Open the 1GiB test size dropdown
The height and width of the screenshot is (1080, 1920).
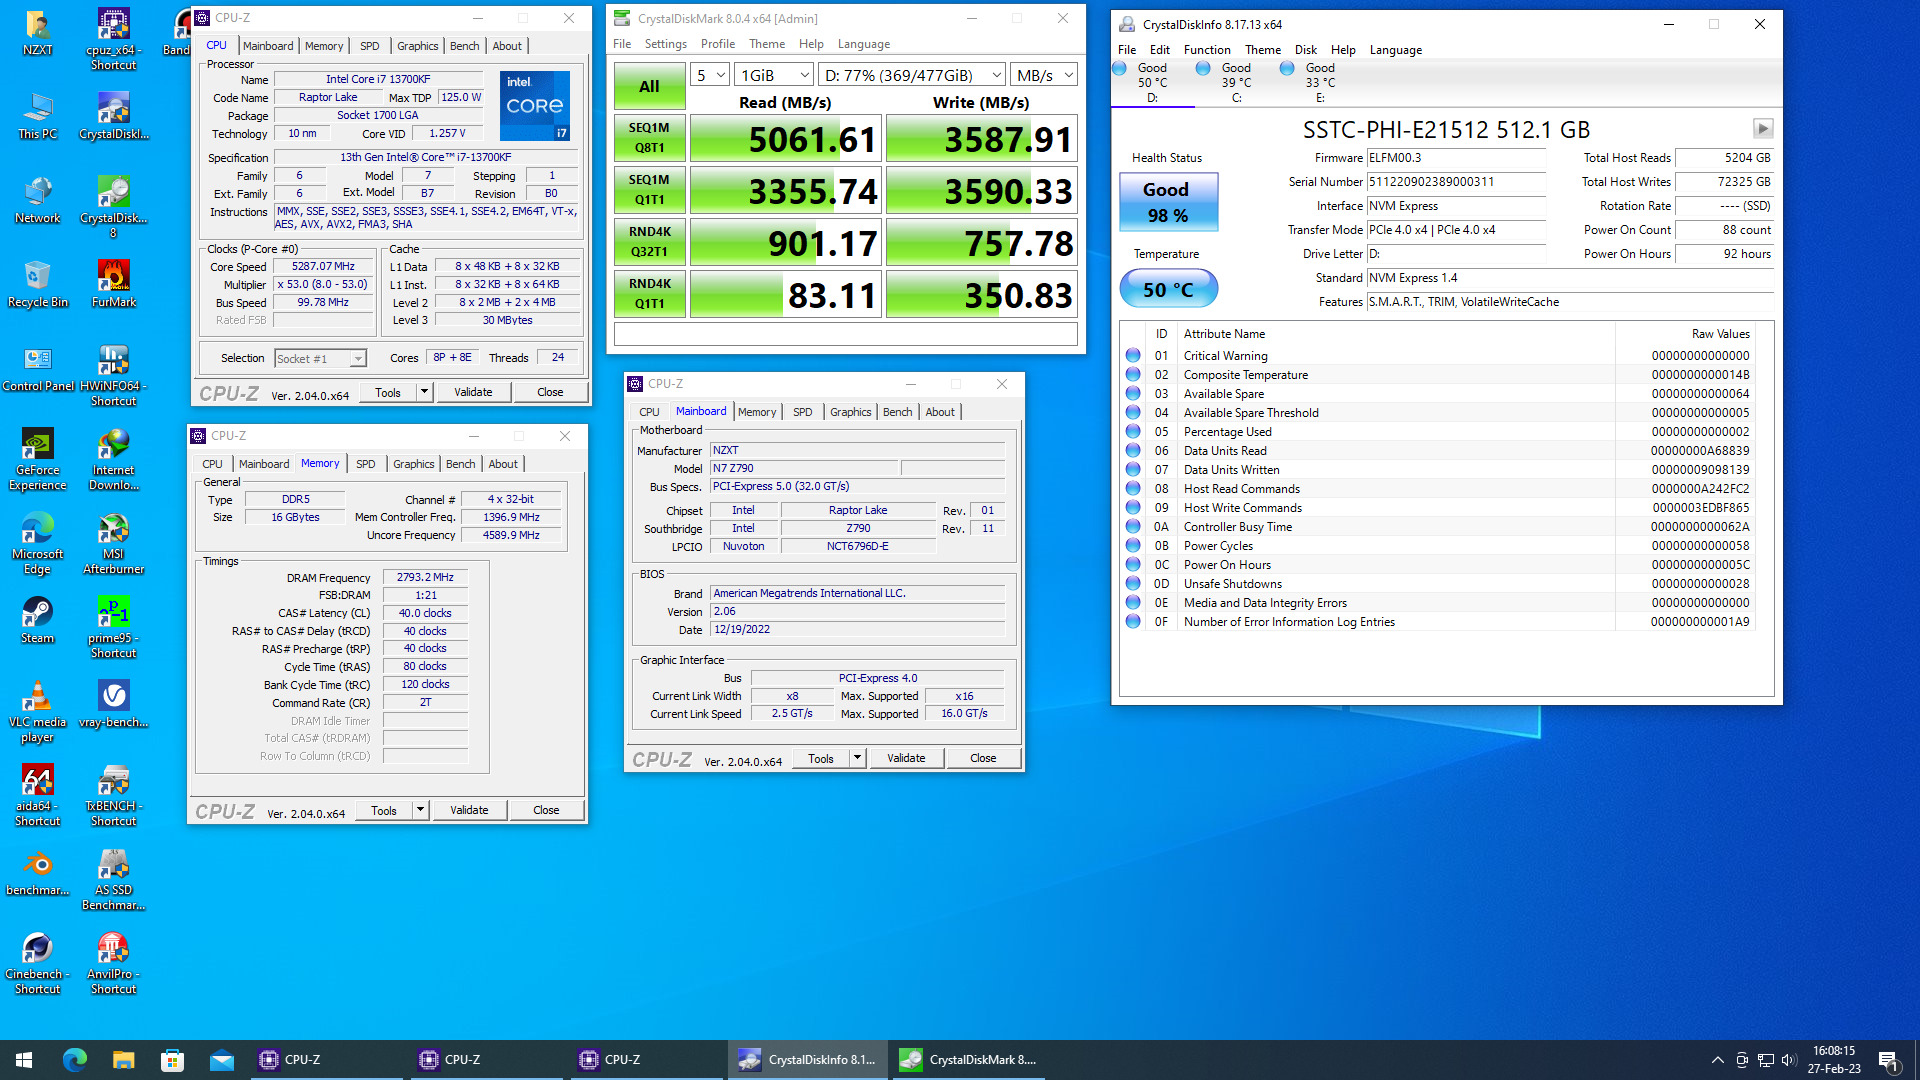[x=772, y=74]
